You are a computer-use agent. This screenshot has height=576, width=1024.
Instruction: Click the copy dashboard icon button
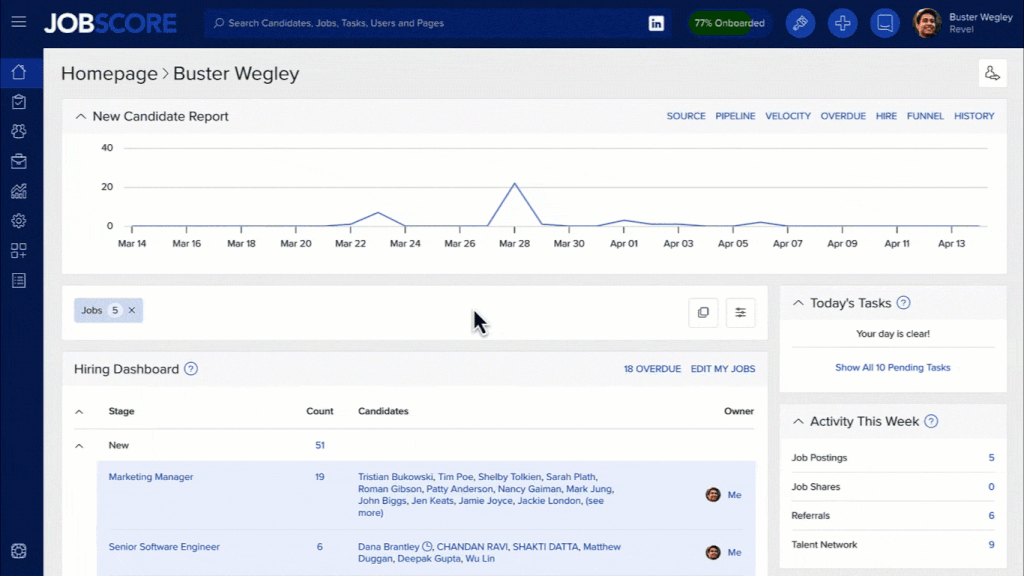703,312
